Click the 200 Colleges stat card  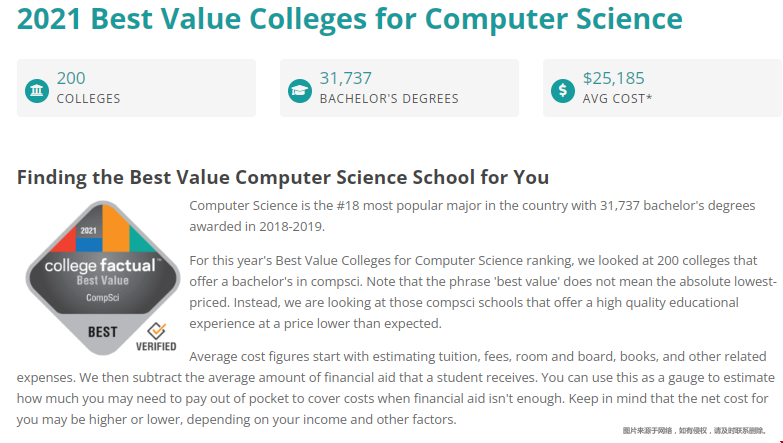pyautogui.click(x=136, y=88)
